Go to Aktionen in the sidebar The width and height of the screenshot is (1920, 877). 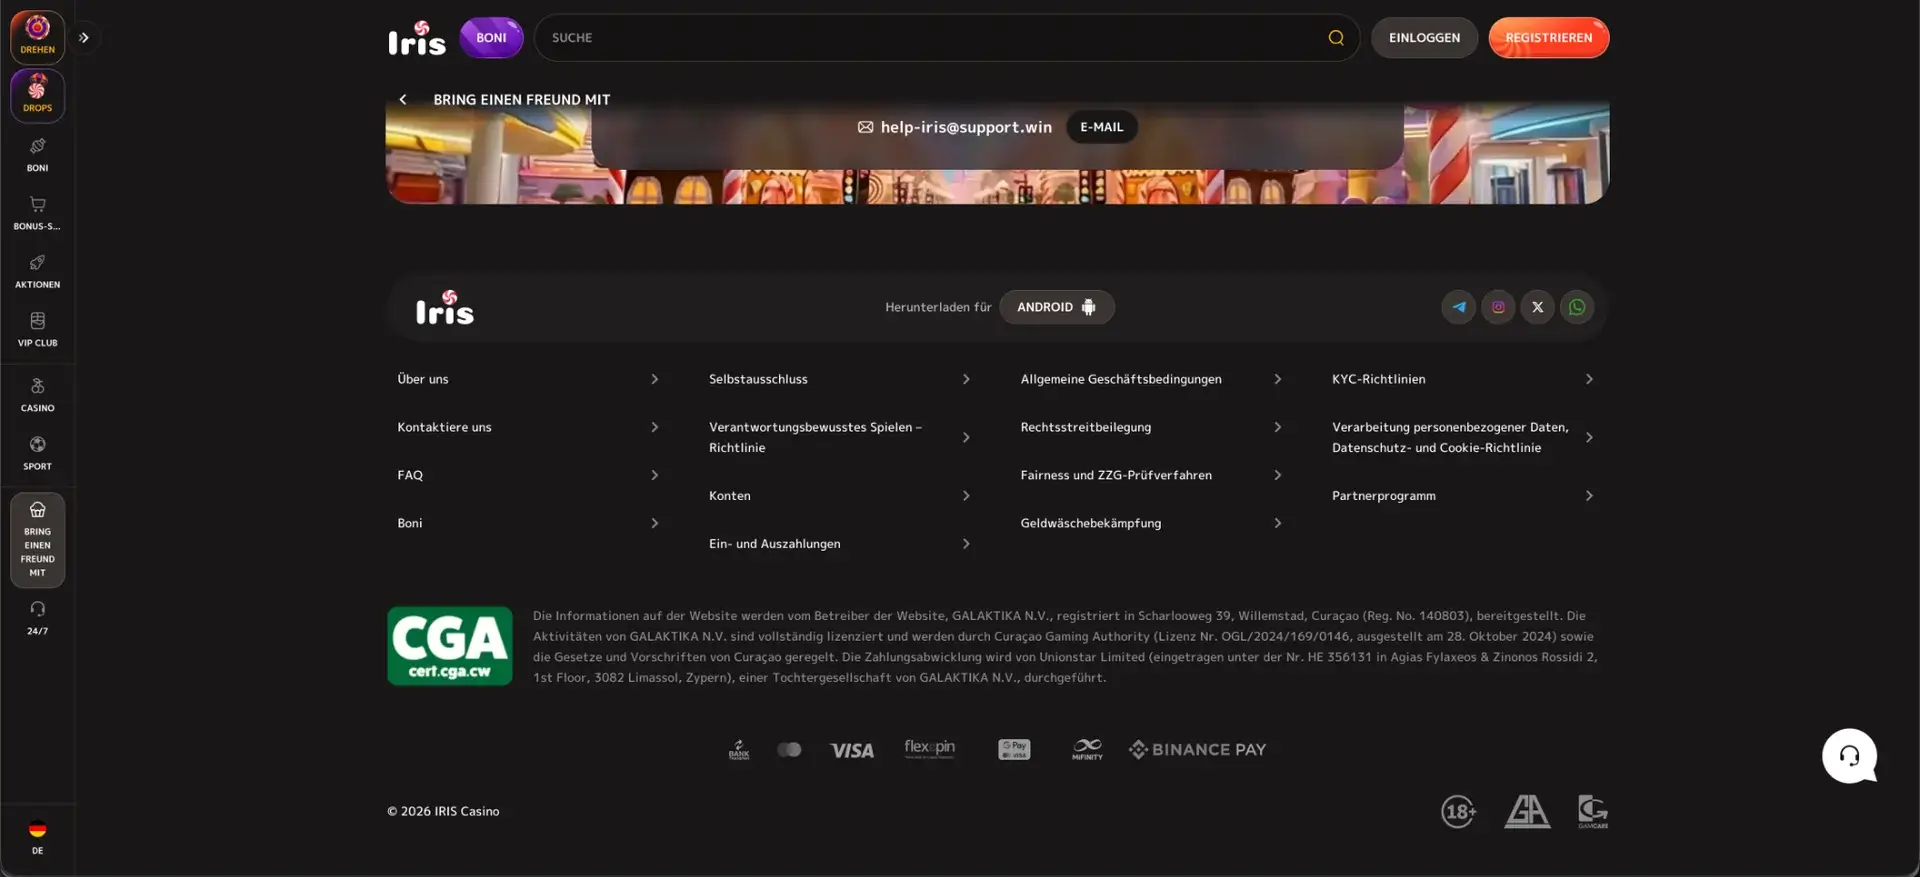point(37,271)
